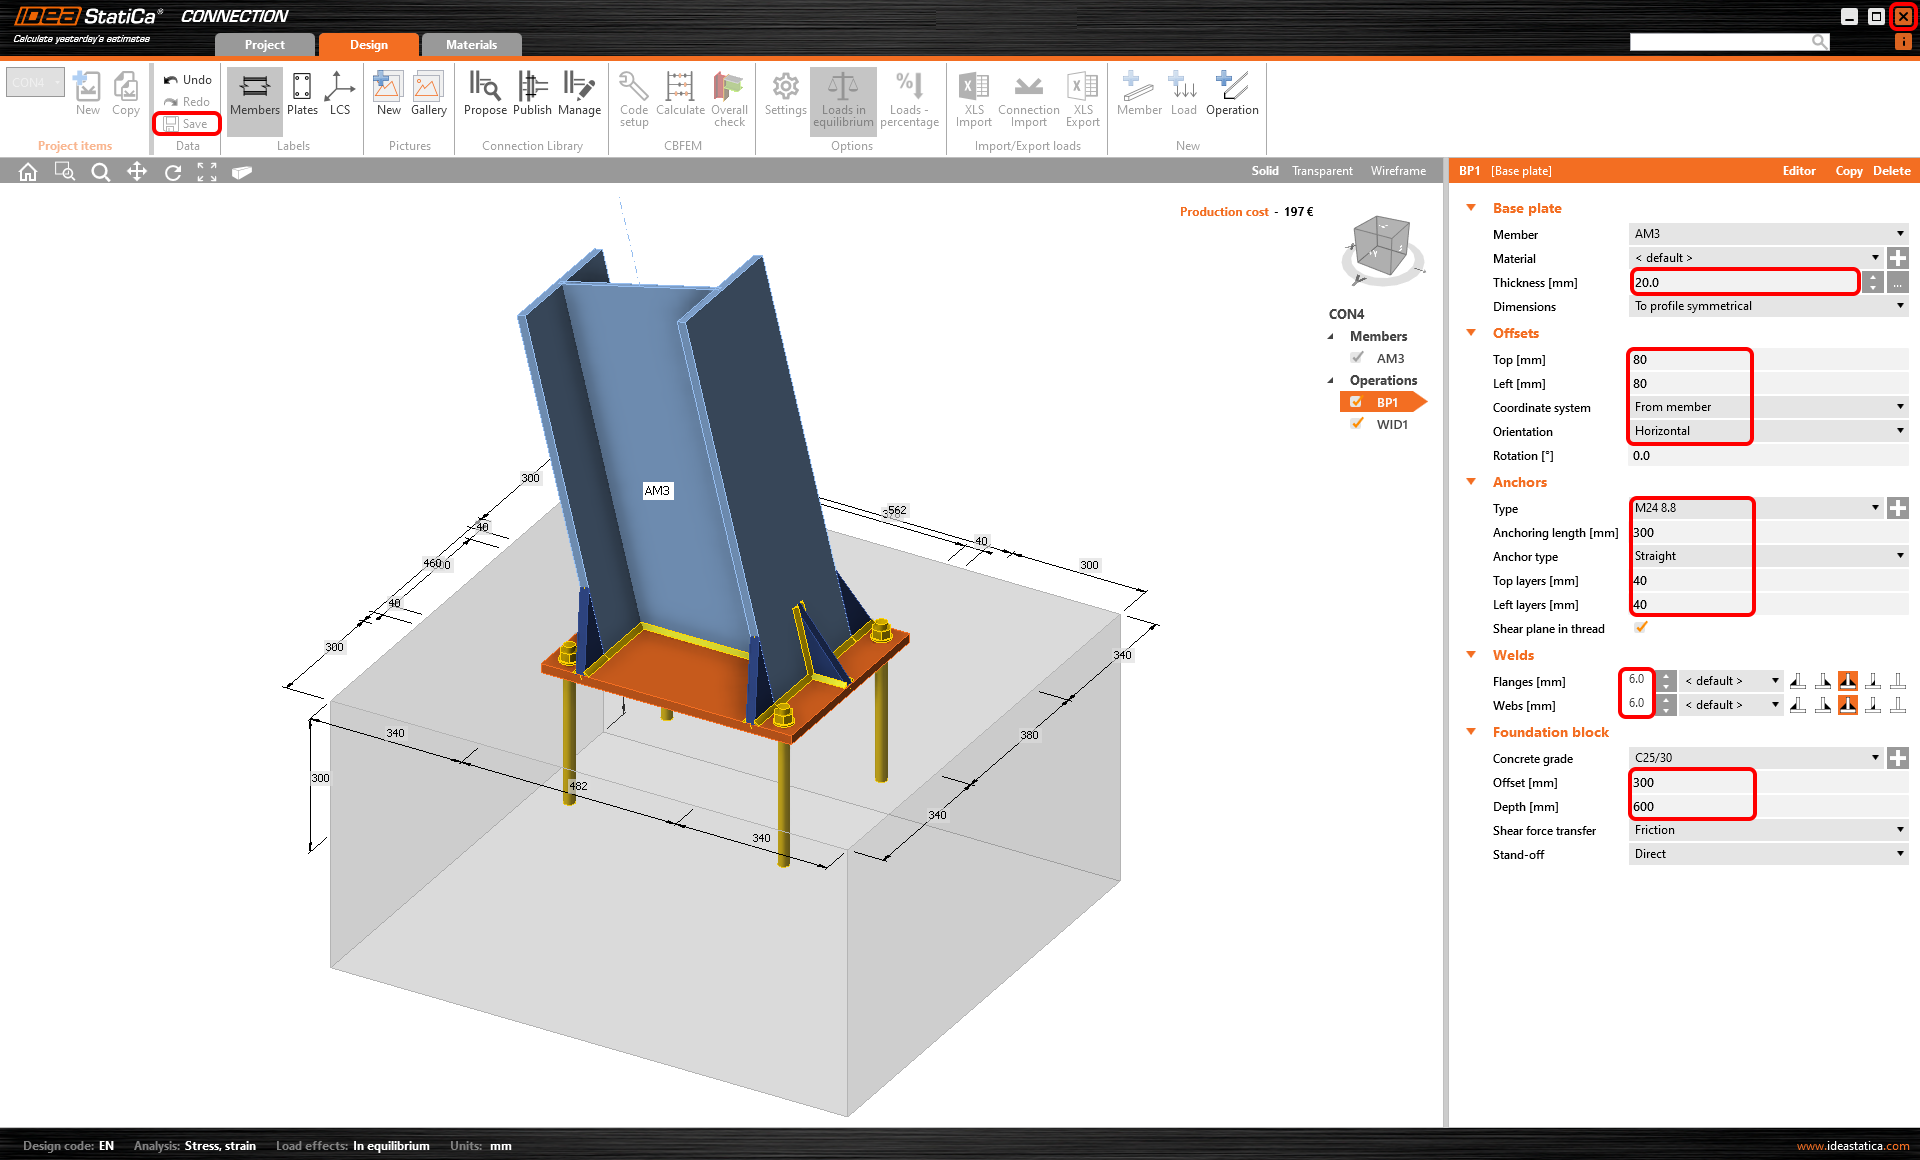Switch to the Project tab

pyautogui.click(x=265, y=45)
